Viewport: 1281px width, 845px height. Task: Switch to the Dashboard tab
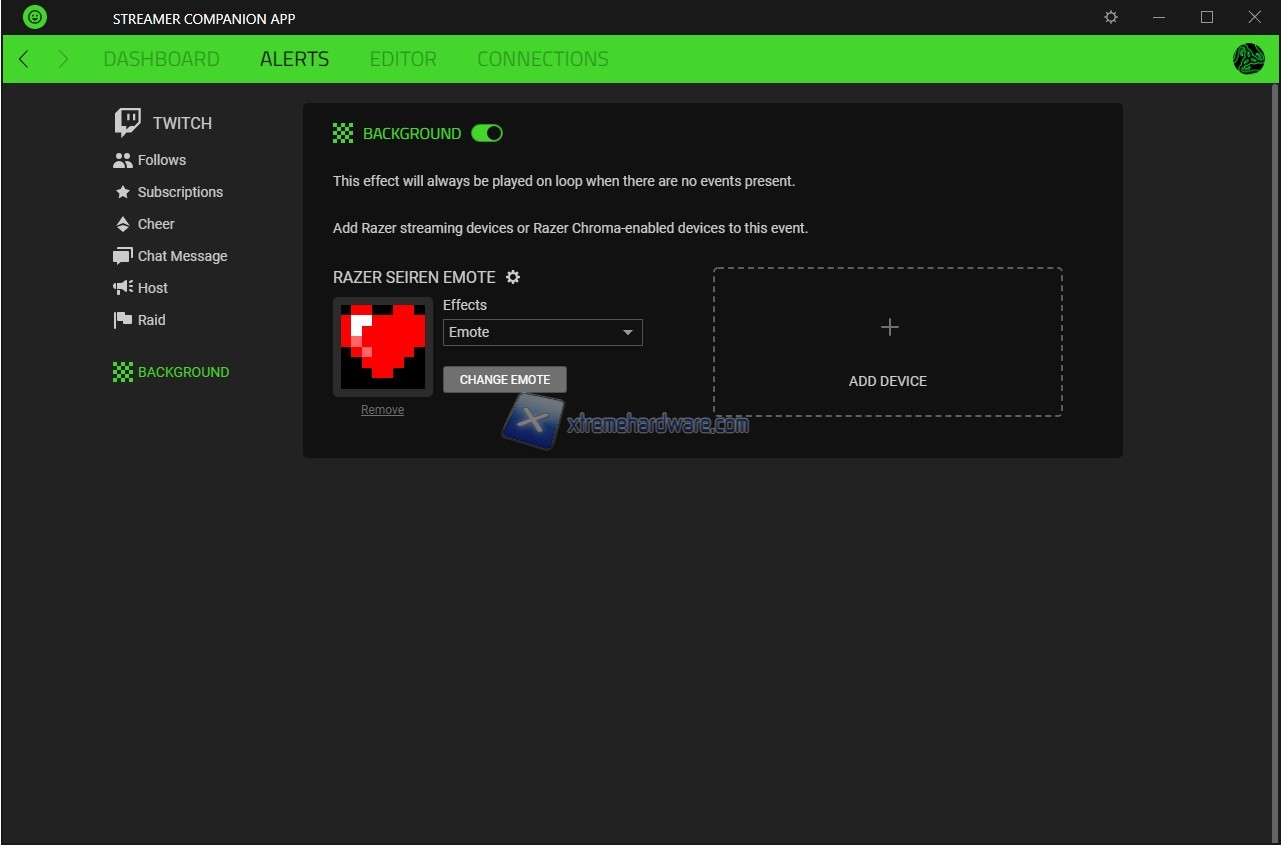click(x=161, y=59)
